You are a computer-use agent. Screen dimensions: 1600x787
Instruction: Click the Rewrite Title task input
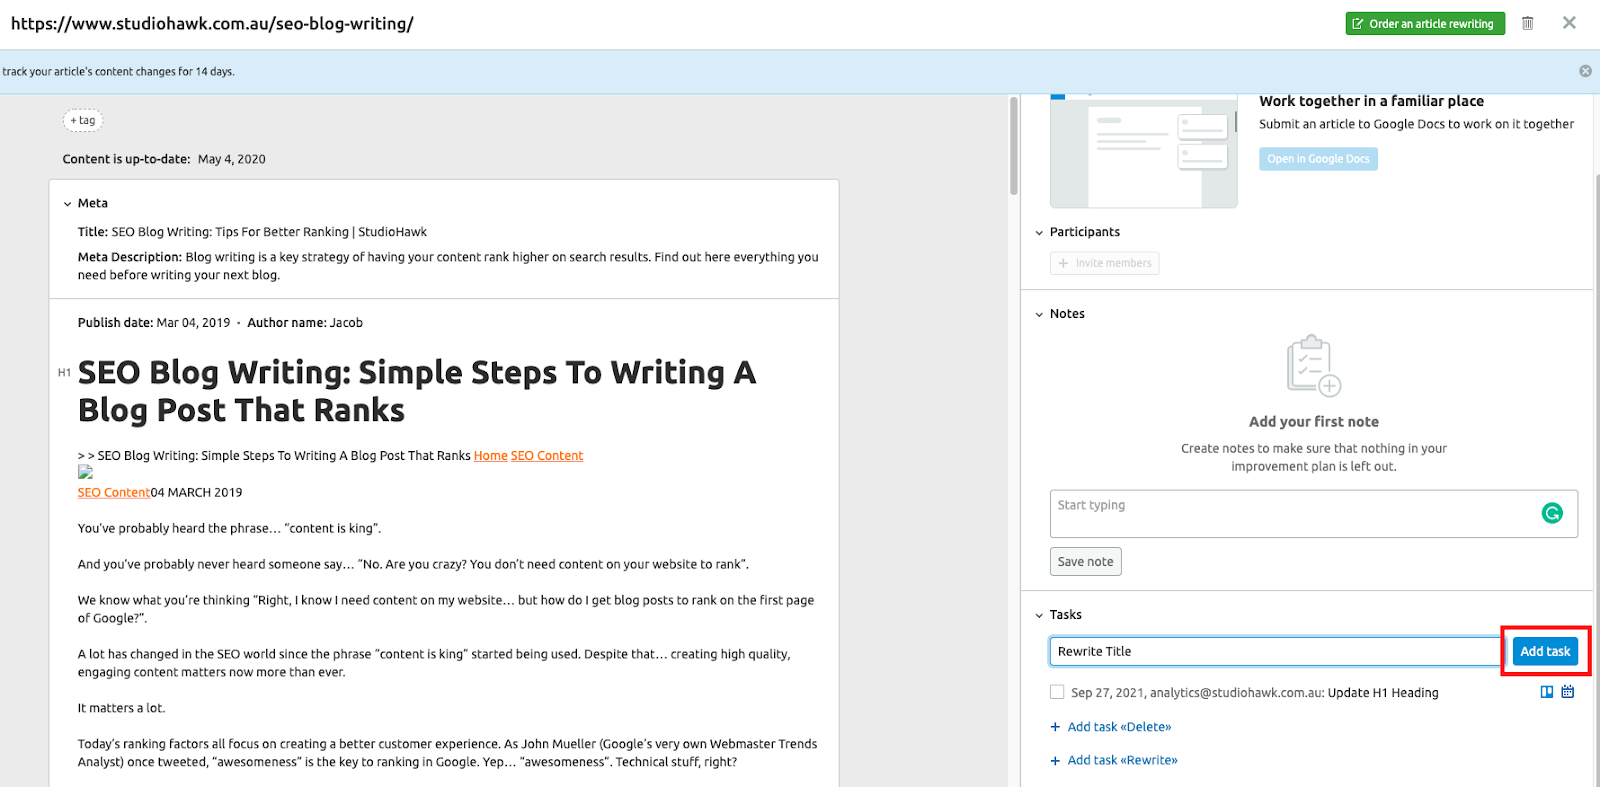(x=1276, y=651)
